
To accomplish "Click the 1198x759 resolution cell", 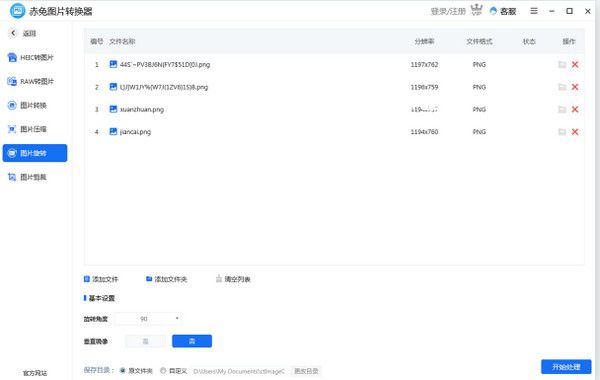I will tap(424, 87).
